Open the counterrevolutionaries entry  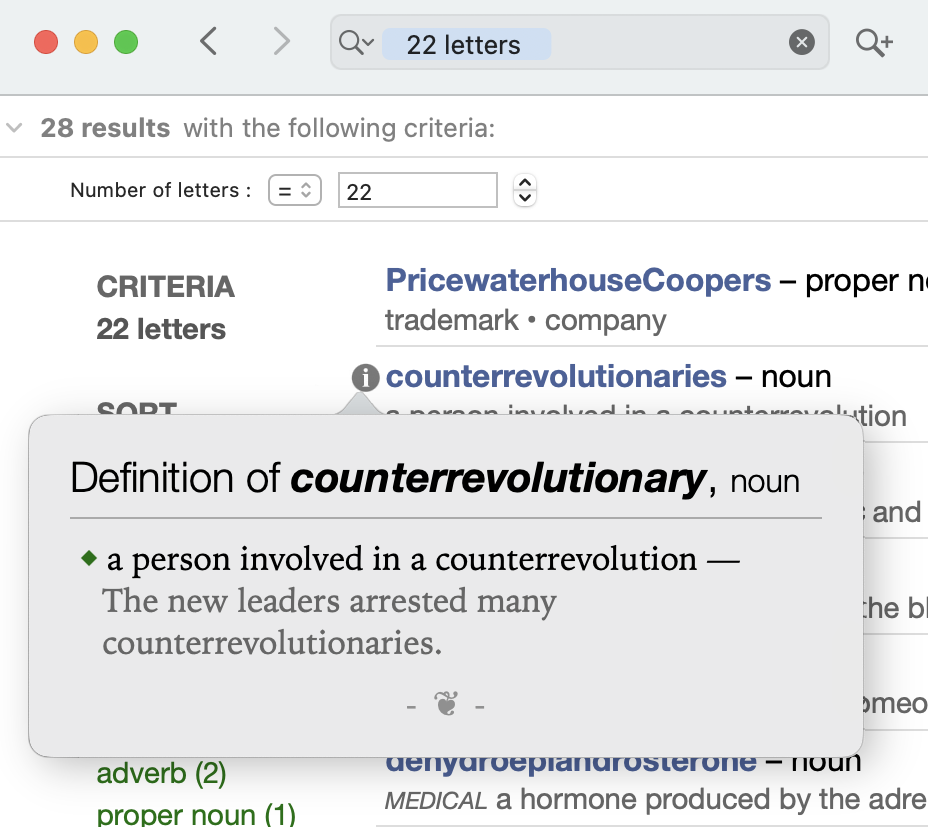[556, 377]
